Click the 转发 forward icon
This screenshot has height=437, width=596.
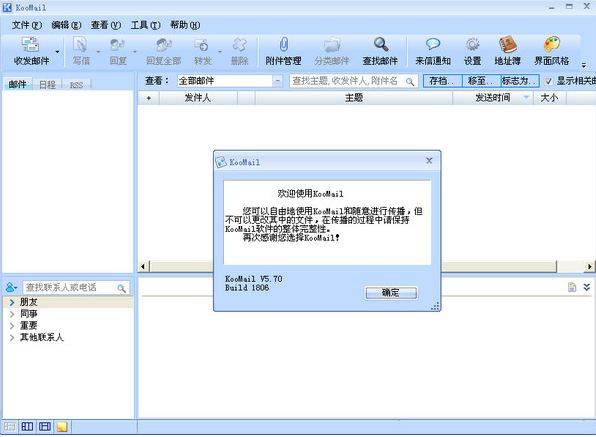pos(201,44)
